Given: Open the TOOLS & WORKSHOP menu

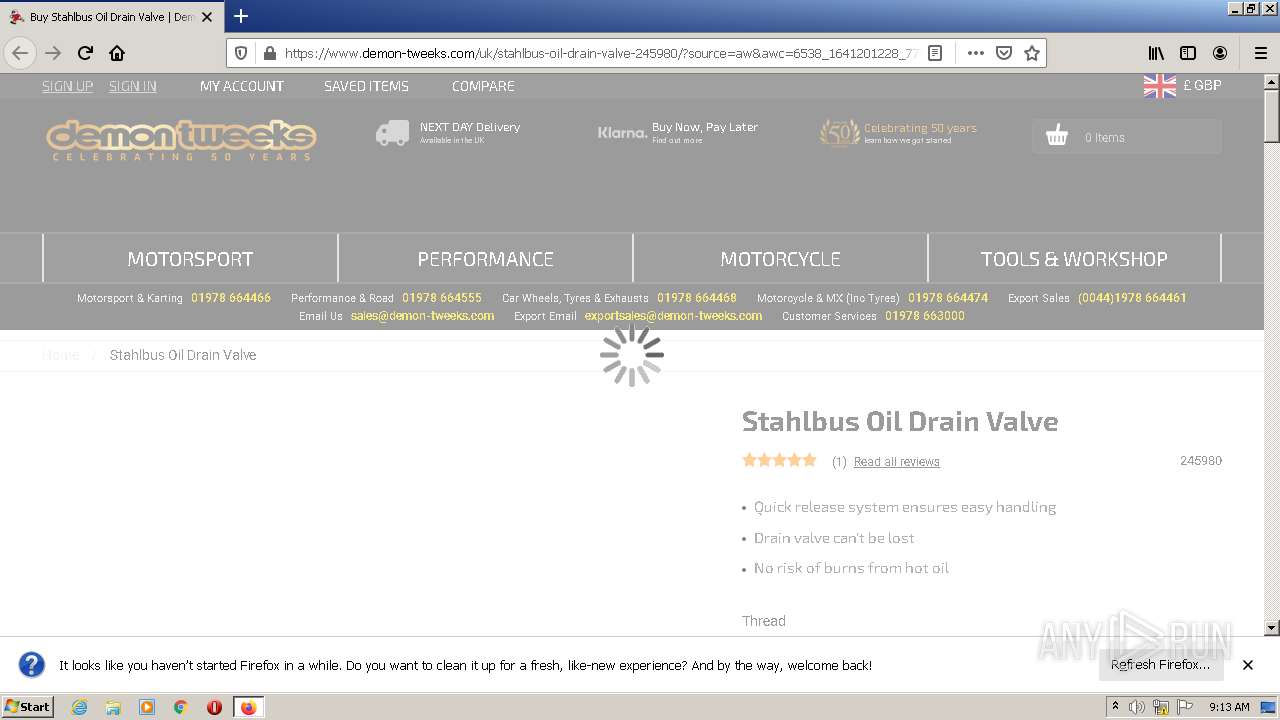Looking at the screenshot, I should (1074, 259).
